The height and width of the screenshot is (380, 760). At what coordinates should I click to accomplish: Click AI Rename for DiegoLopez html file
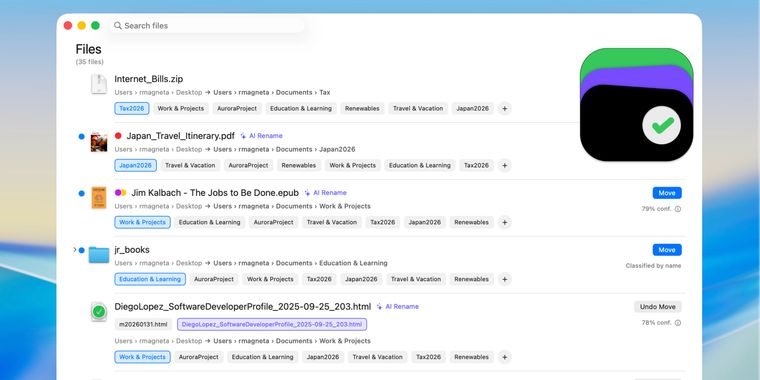pos(397,307)
